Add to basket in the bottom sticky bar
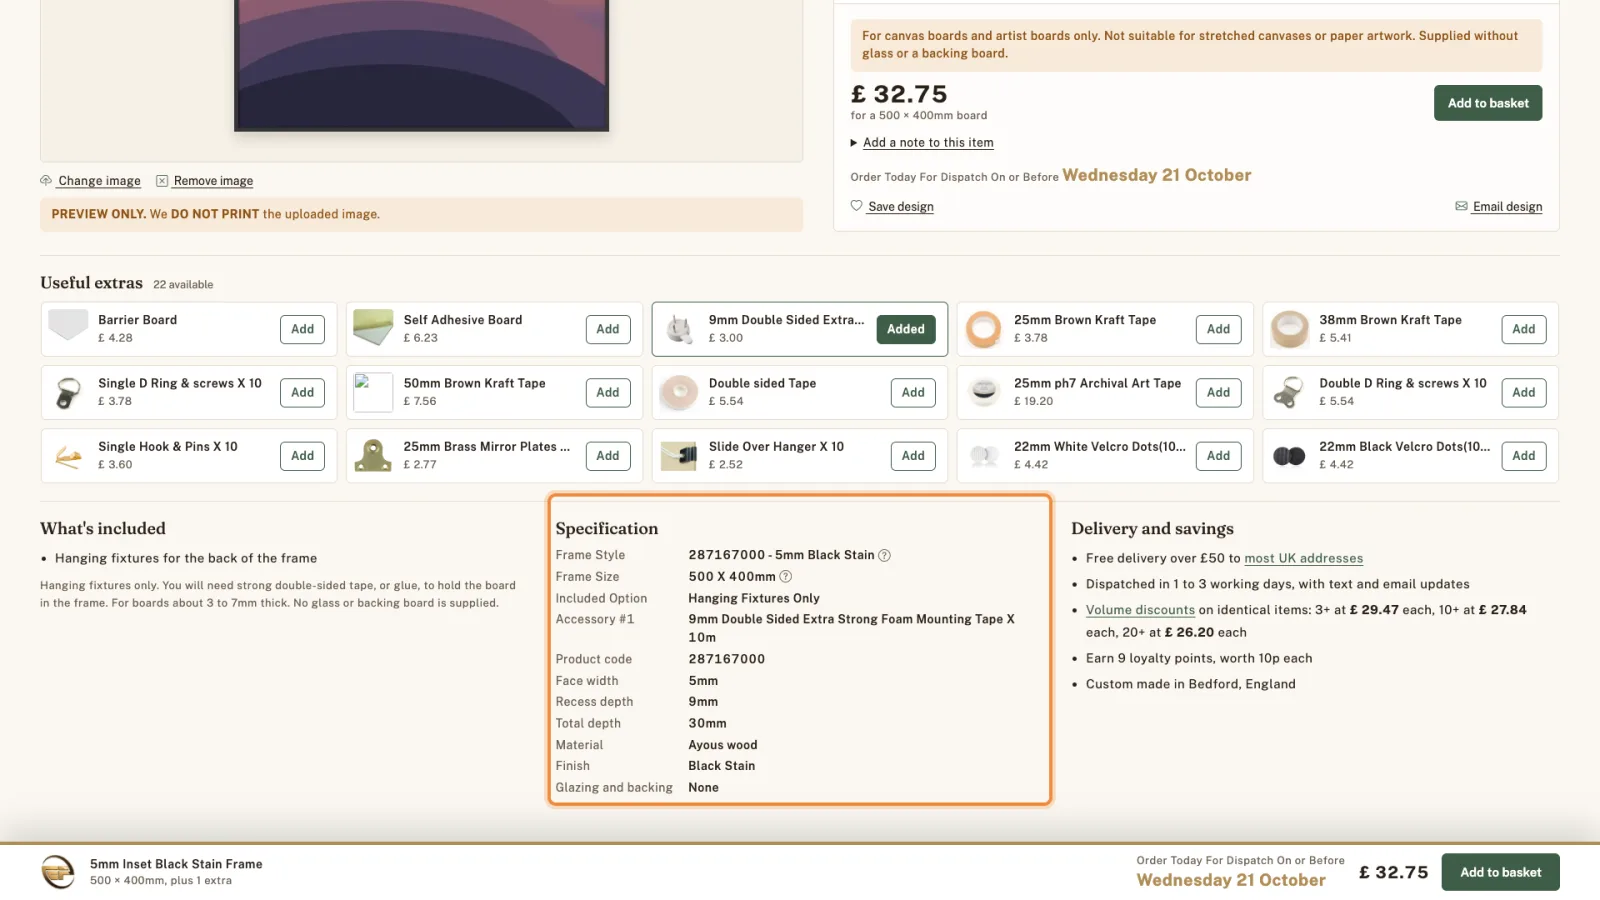The width and height of the screenshot is (1600, 900). click(x=1500, y=872)
